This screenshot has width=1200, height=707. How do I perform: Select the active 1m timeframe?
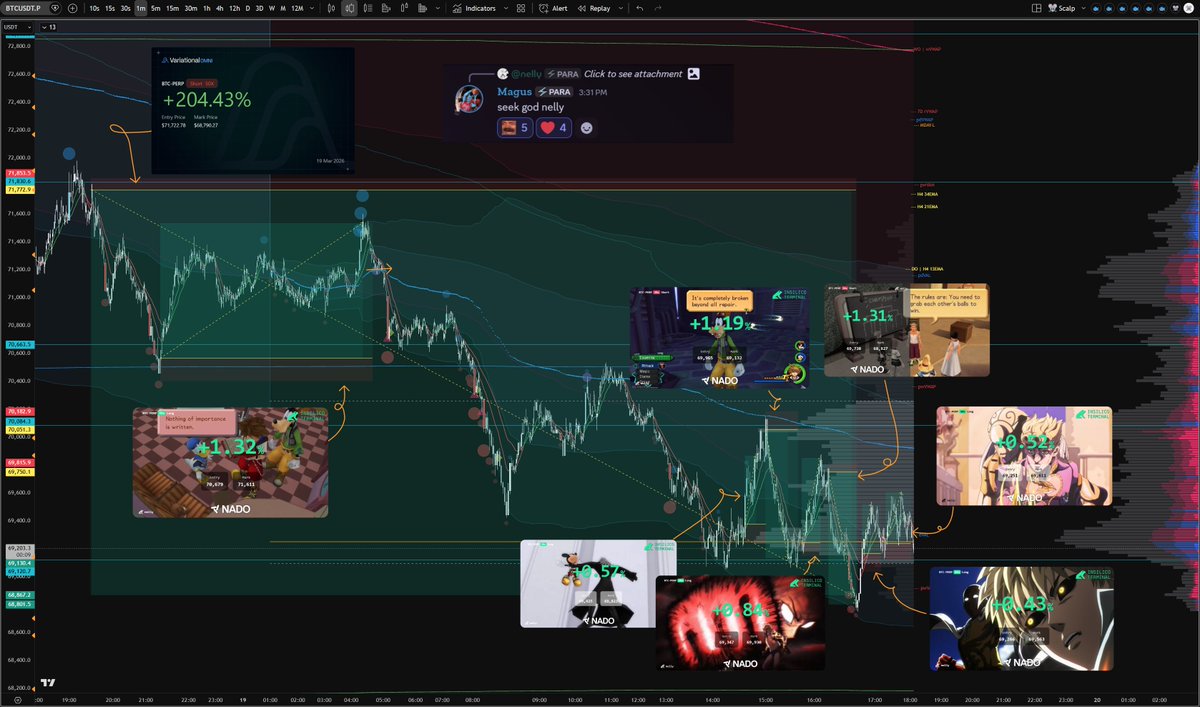point(141,8)
